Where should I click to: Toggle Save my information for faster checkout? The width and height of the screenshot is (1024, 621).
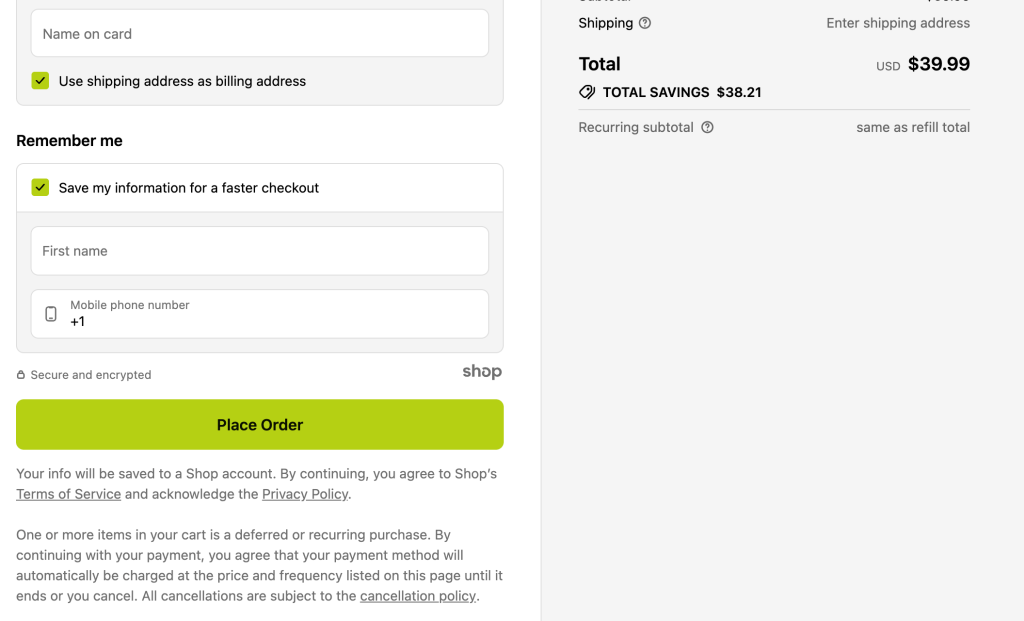pyautogui.click(x=40, y=187)
